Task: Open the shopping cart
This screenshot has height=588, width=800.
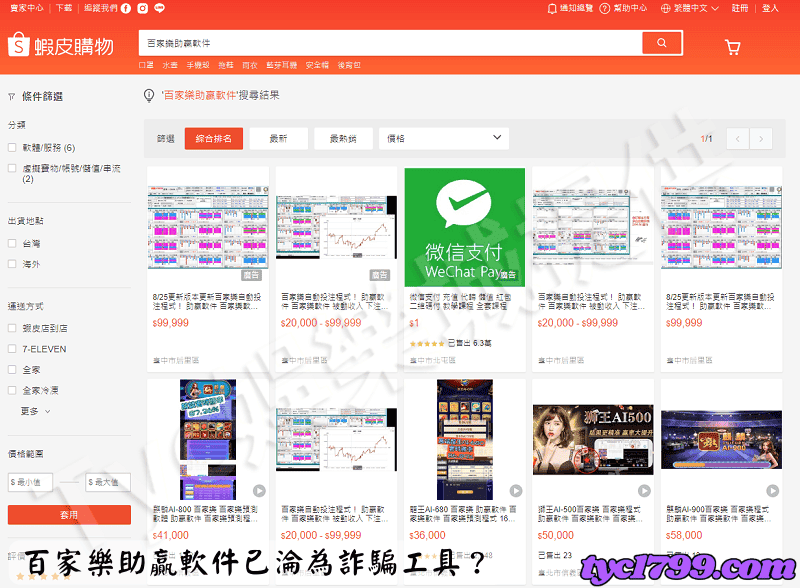Action: (733, 47)
